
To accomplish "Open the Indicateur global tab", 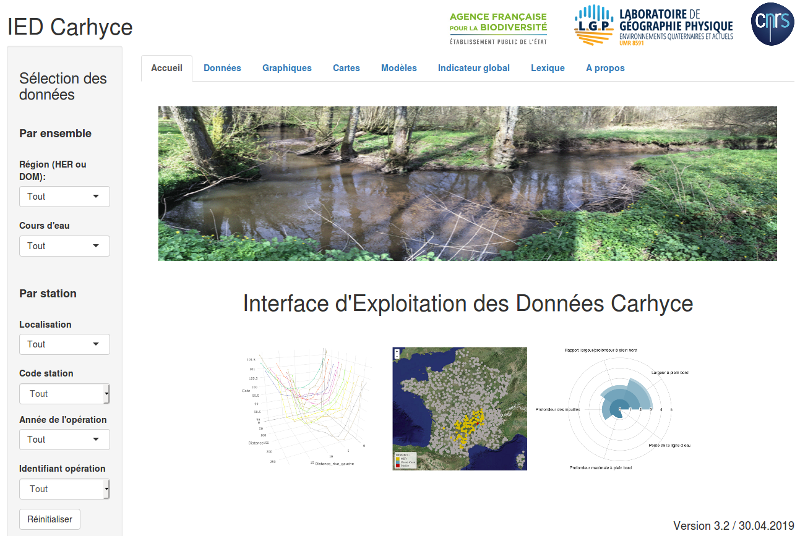I will tap(474, 68).
